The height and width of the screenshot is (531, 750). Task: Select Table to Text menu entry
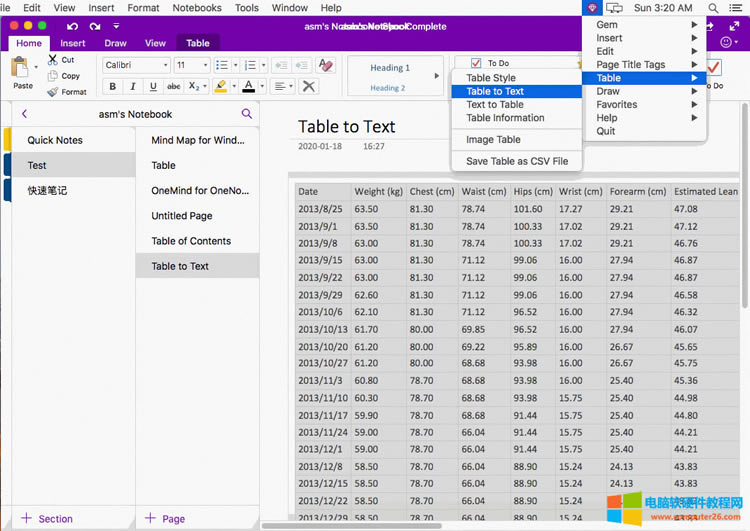click(495, 91)
